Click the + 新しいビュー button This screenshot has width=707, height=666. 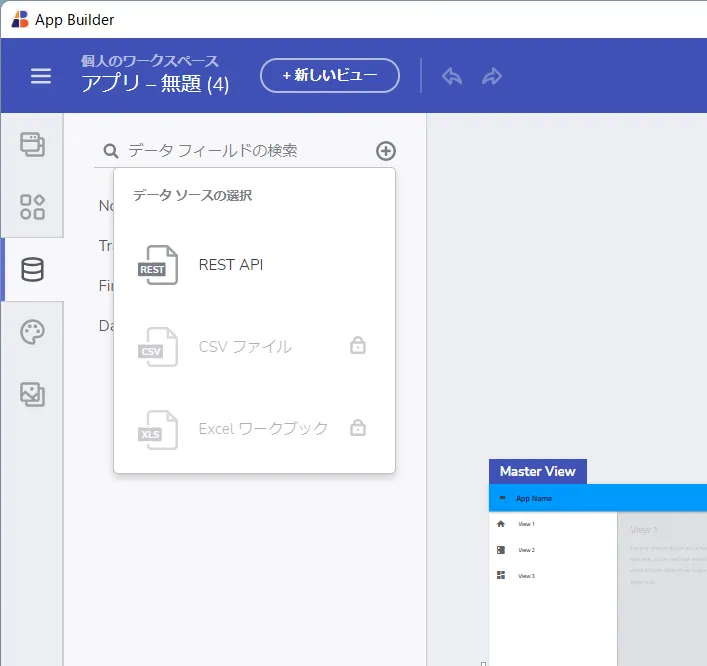pos(330,76)
